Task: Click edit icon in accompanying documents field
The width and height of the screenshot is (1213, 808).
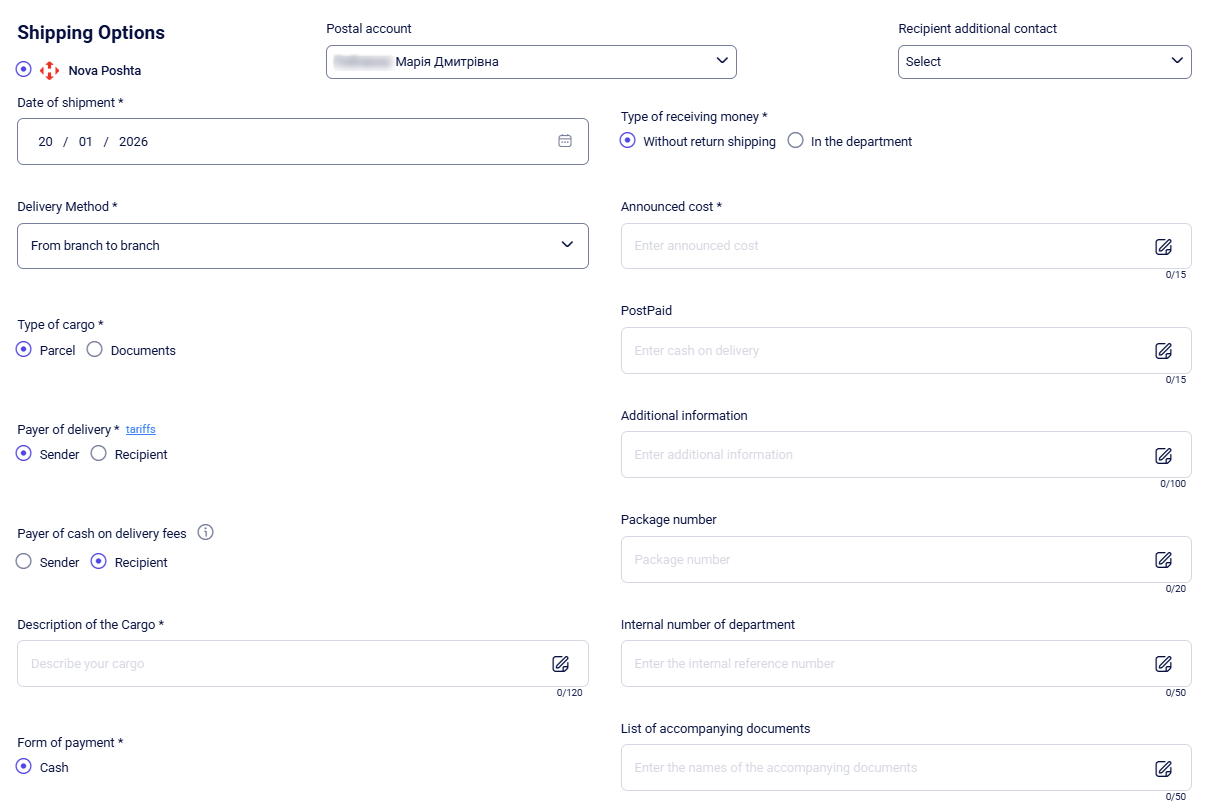Action: click(x=1163, y=768)
